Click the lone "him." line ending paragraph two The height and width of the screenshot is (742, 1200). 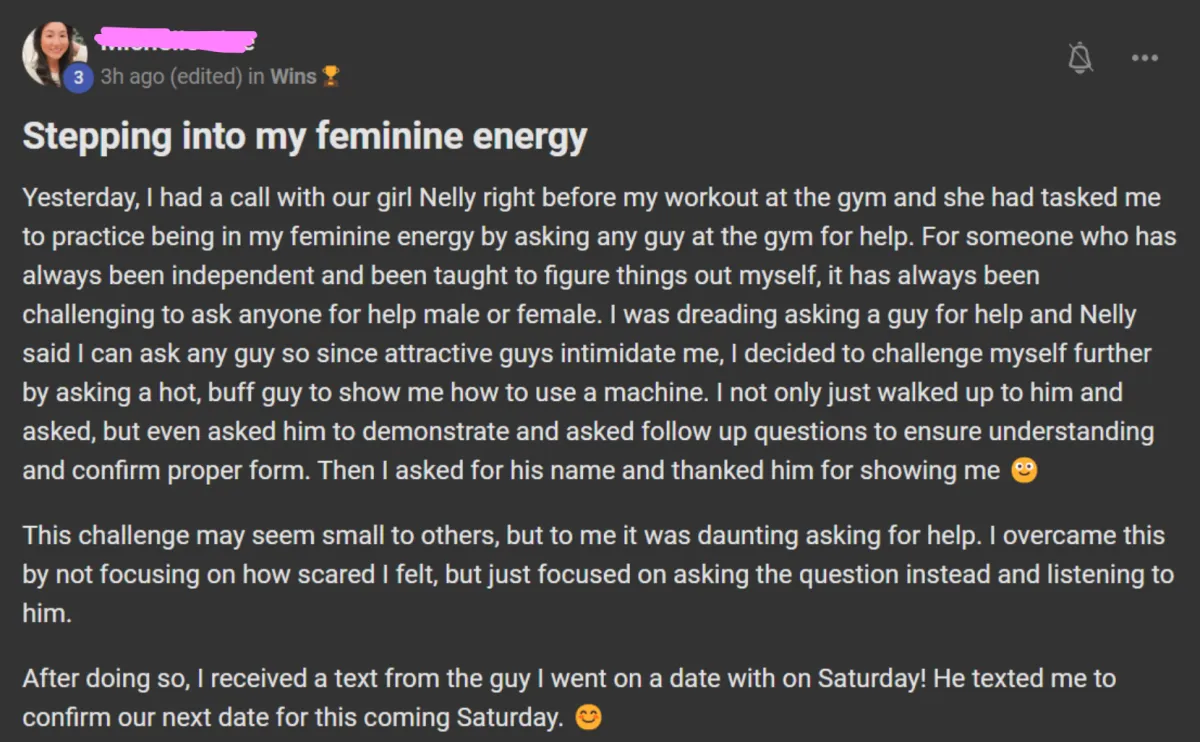click(x=47, y=613)
